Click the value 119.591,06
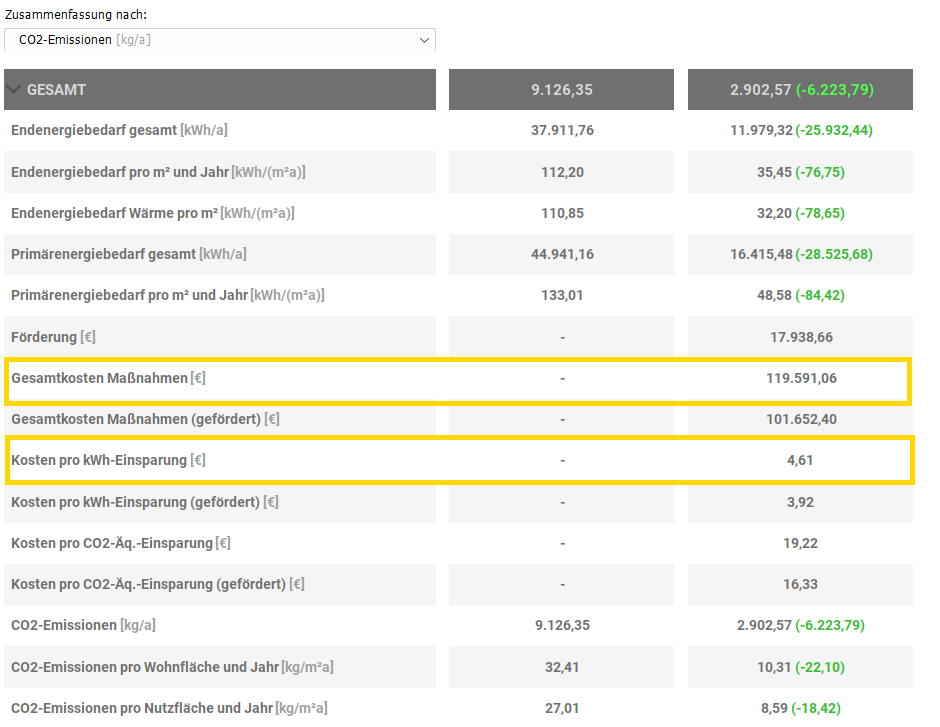The height and width of the screenshot is (727, 940). tap(800, 379)
